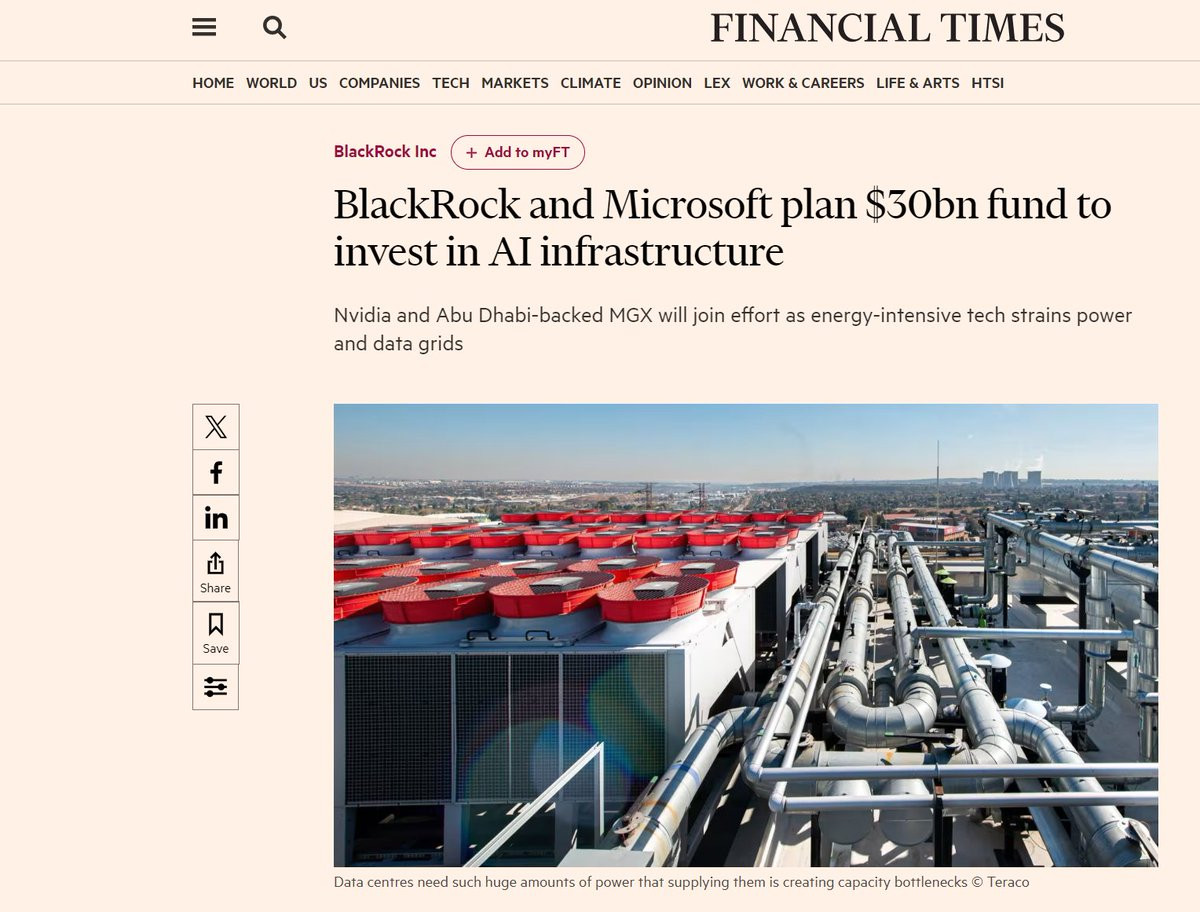Share article on X
This screenshot has height=912, width=1200.
[216, 427]
